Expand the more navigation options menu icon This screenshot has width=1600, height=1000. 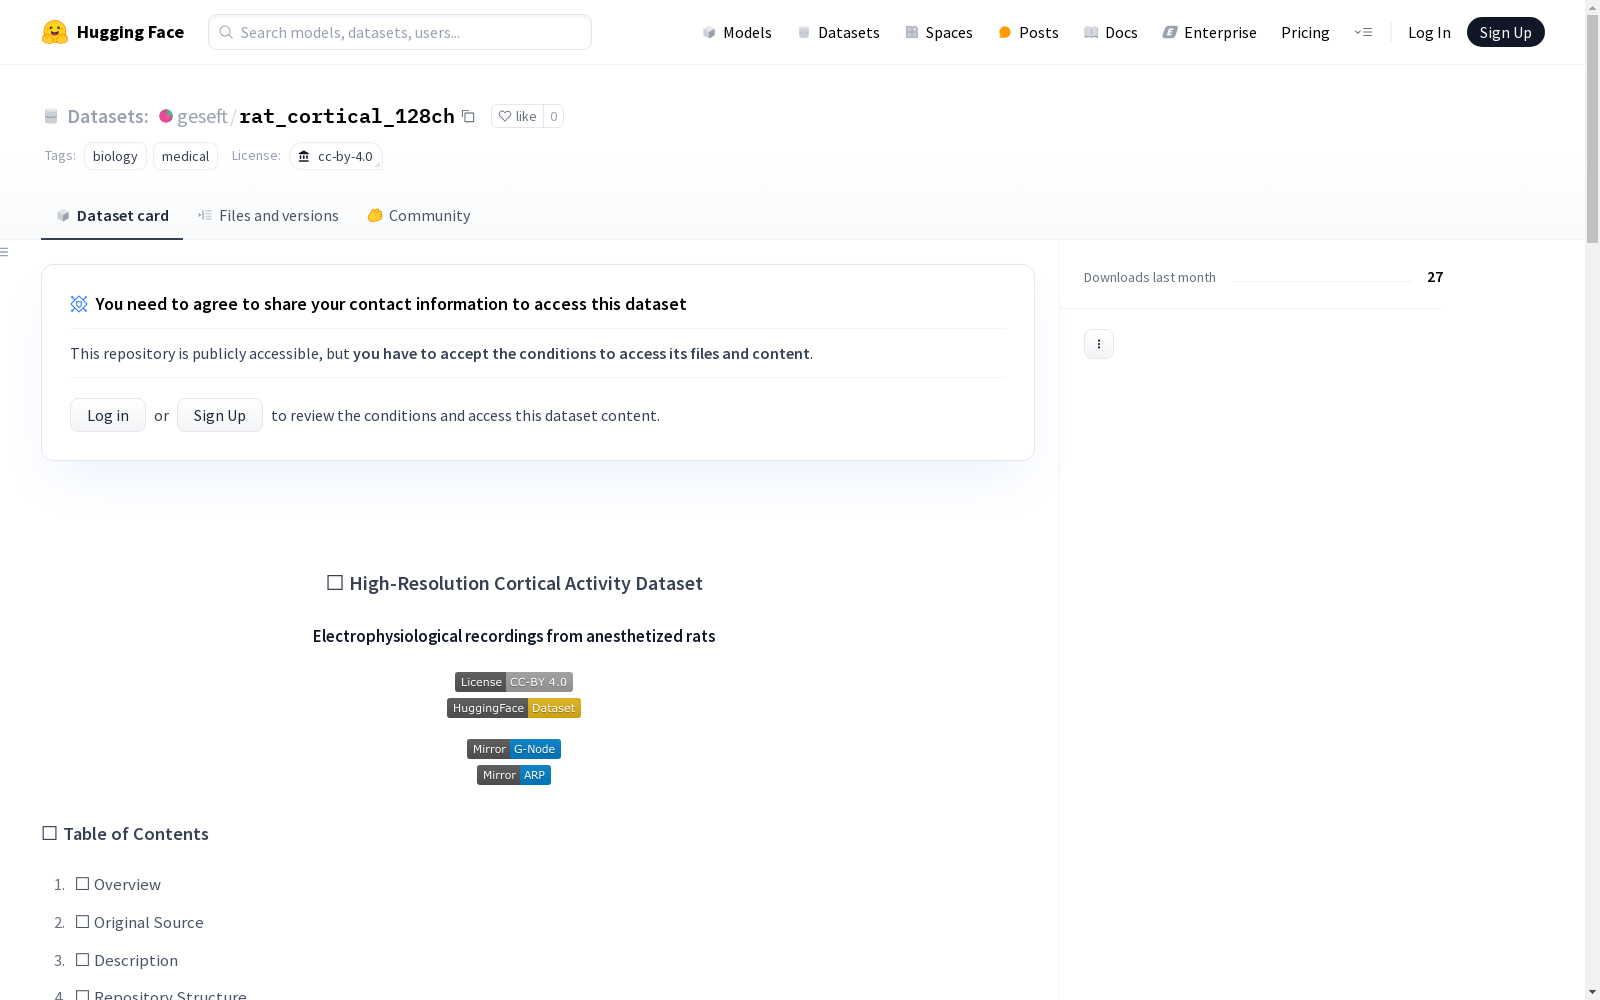point(1363,32)
